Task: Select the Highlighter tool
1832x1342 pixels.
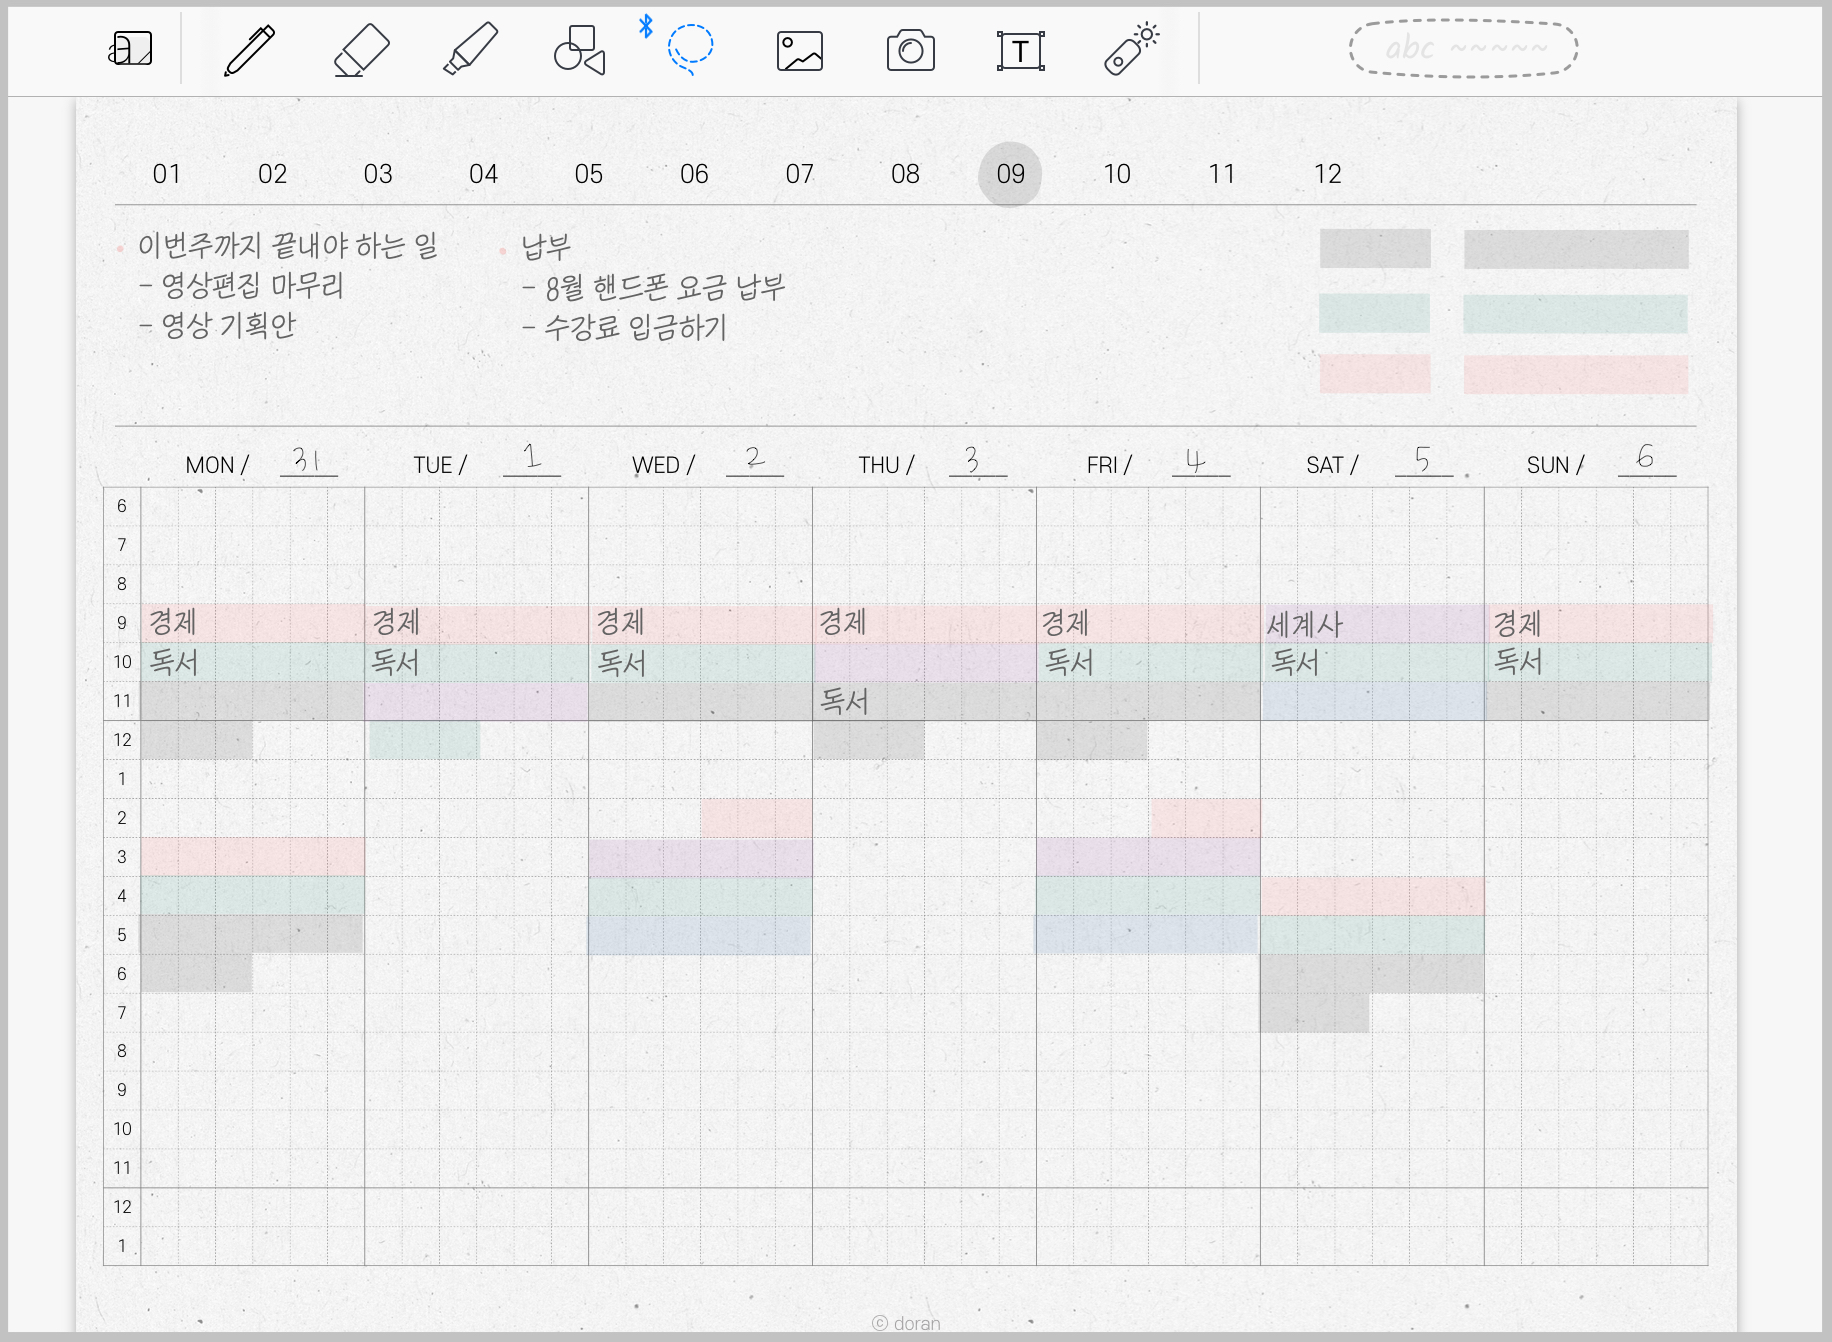Action: point(470,49)
